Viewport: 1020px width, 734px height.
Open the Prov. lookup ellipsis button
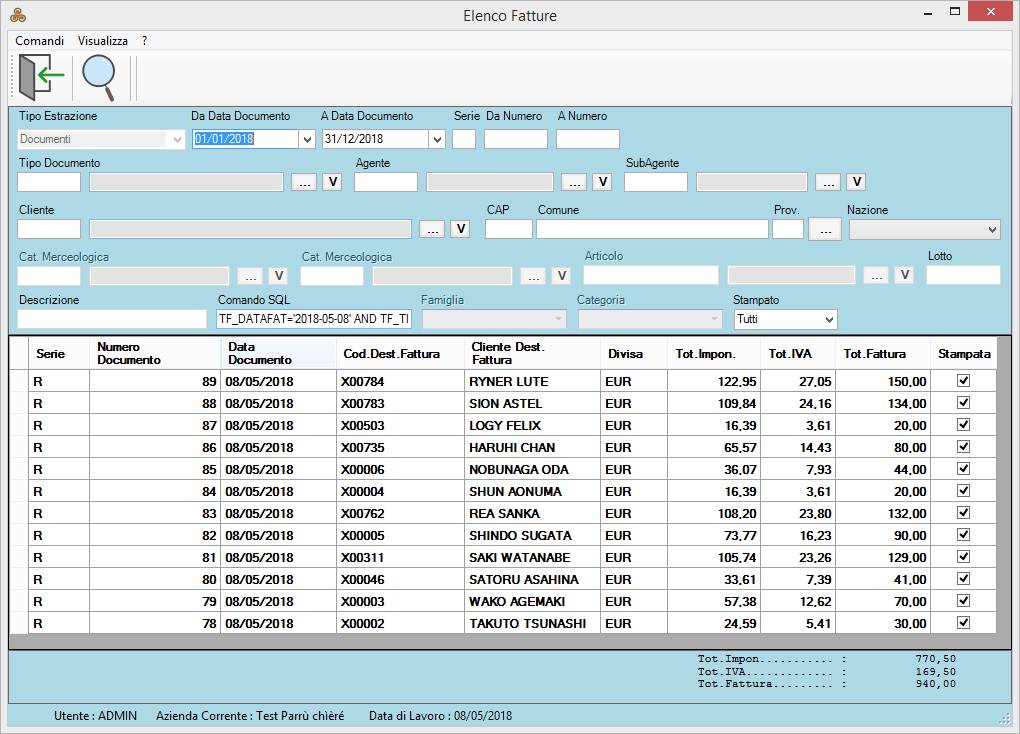click(x=825, y=229)
